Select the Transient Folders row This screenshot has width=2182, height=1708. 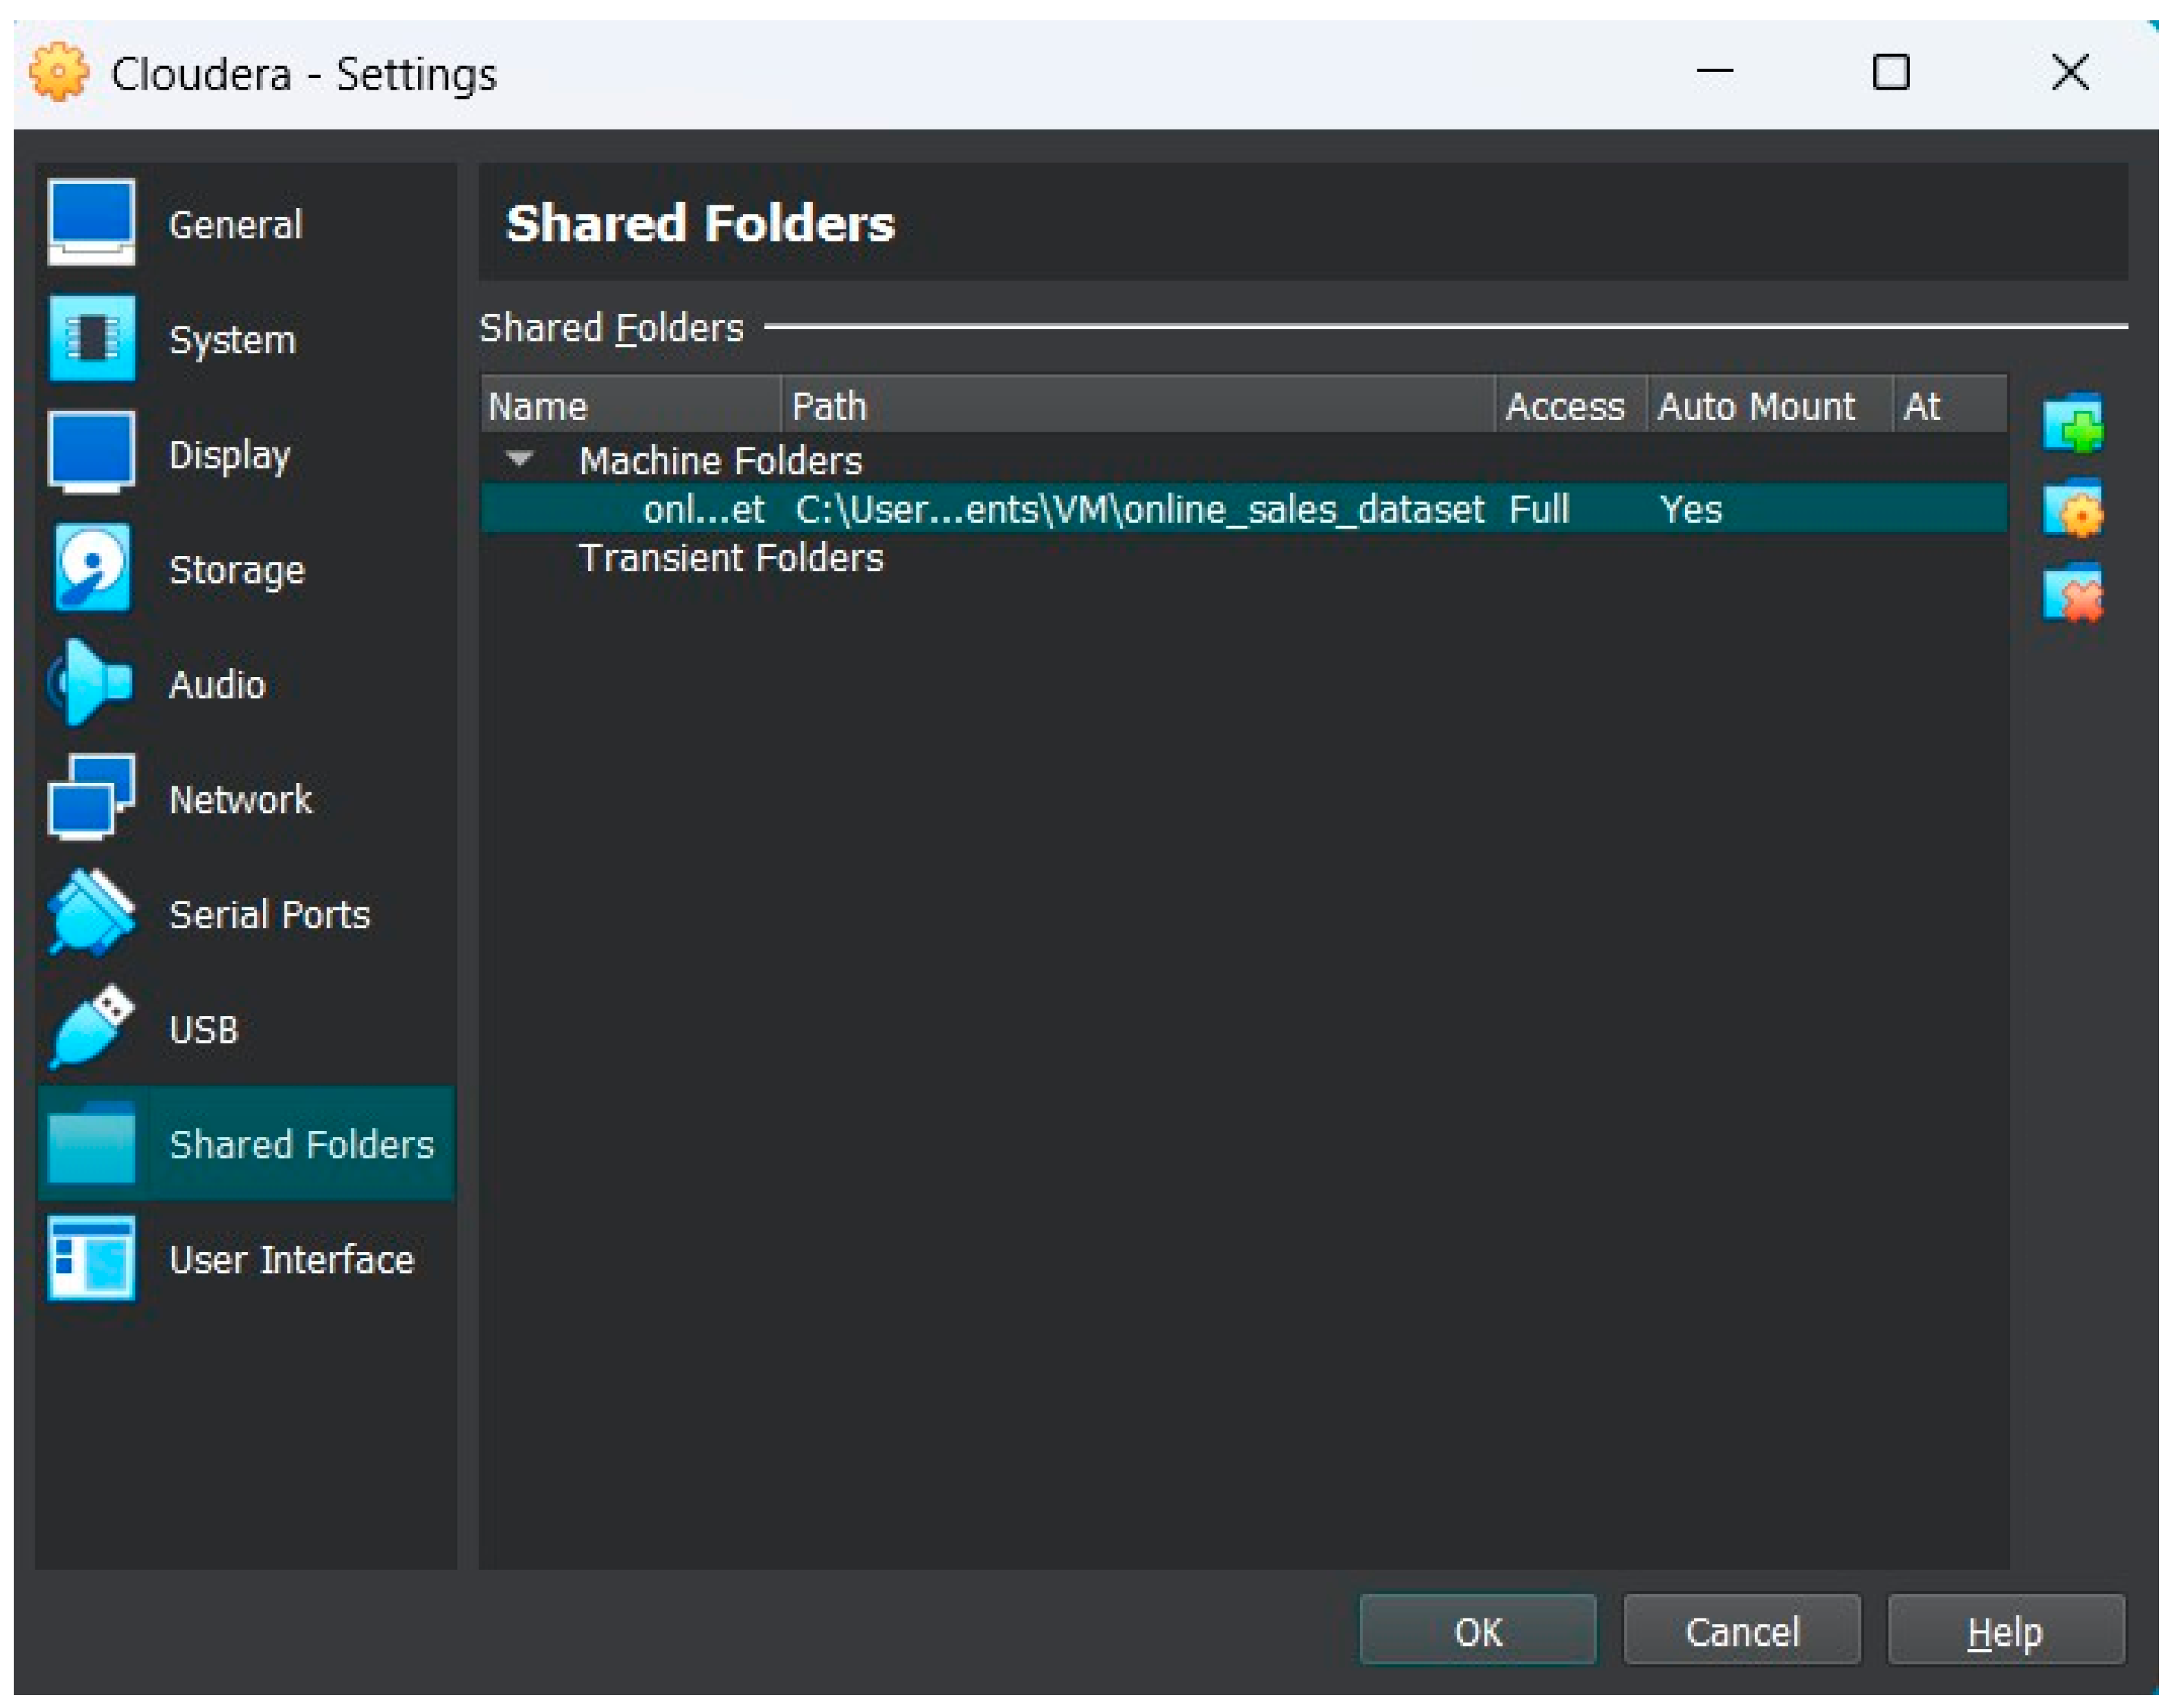(730, 558)
